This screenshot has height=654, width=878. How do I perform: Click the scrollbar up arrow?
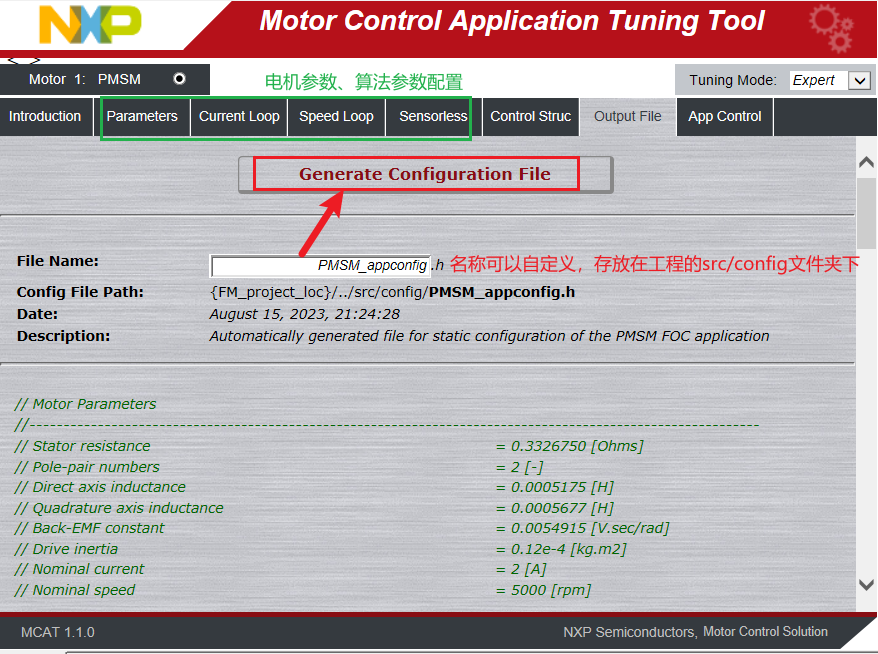(x=866, y=162)
